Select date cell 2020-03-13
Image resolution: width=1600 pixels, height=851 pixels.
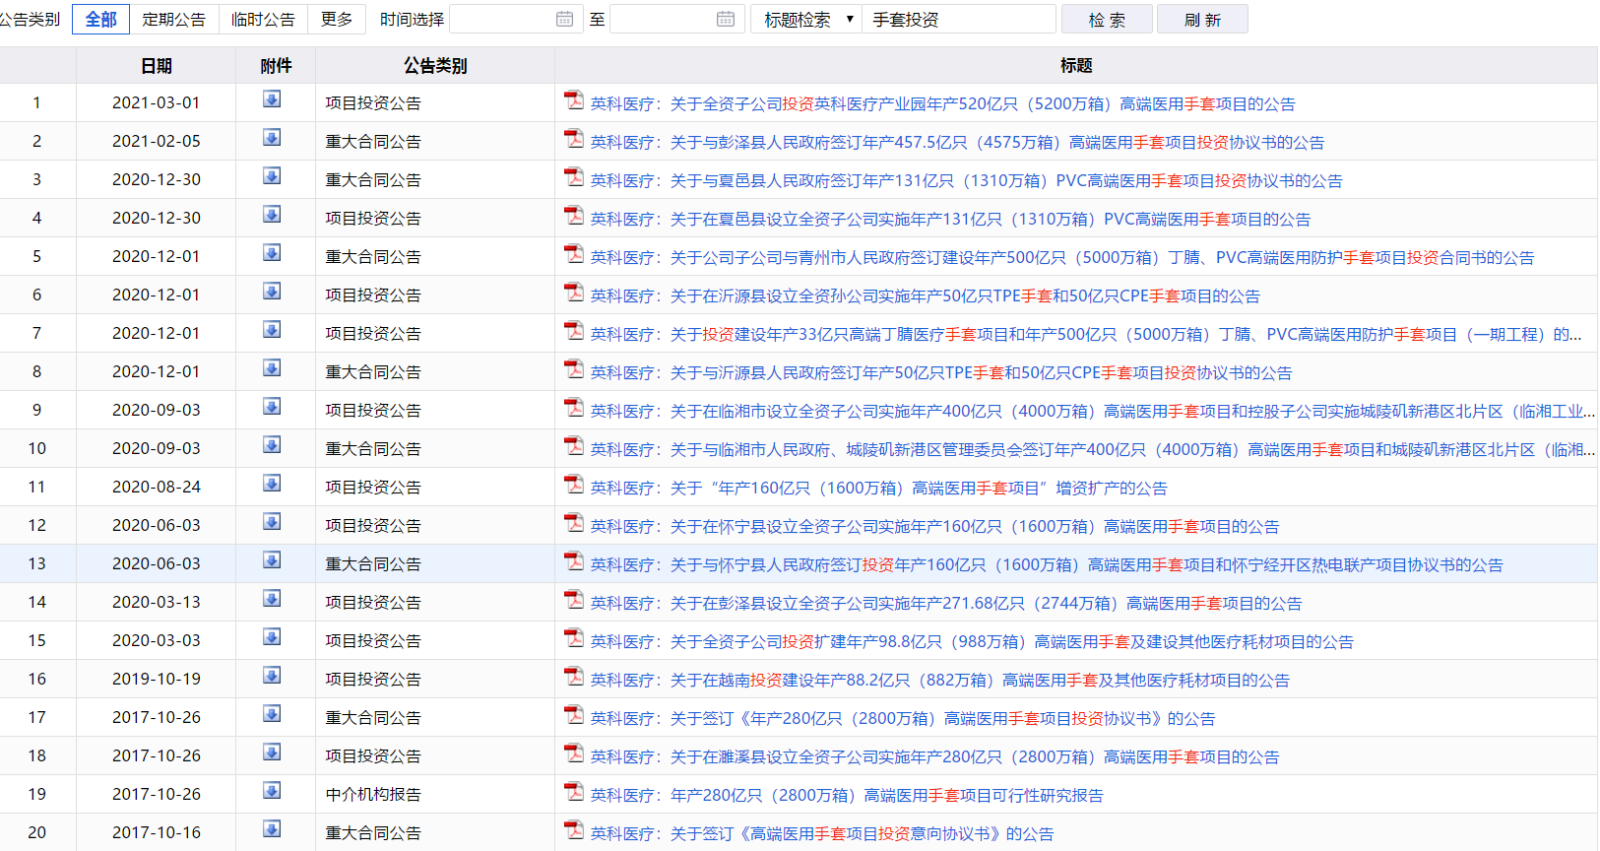point(156,602)
